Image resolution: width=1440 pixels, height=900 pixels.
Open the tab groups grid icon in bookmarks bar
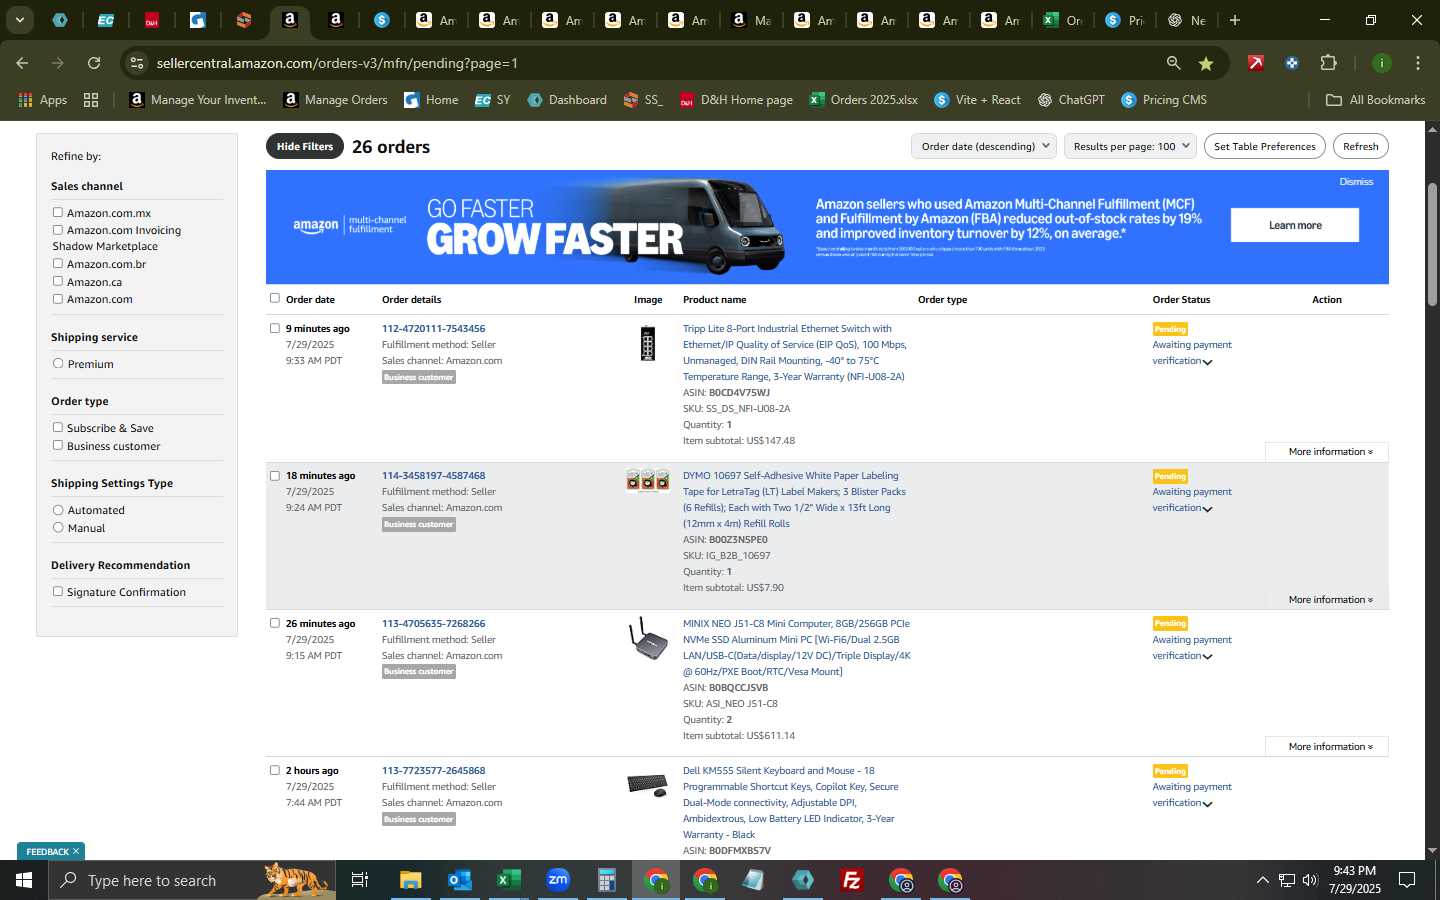91,100
